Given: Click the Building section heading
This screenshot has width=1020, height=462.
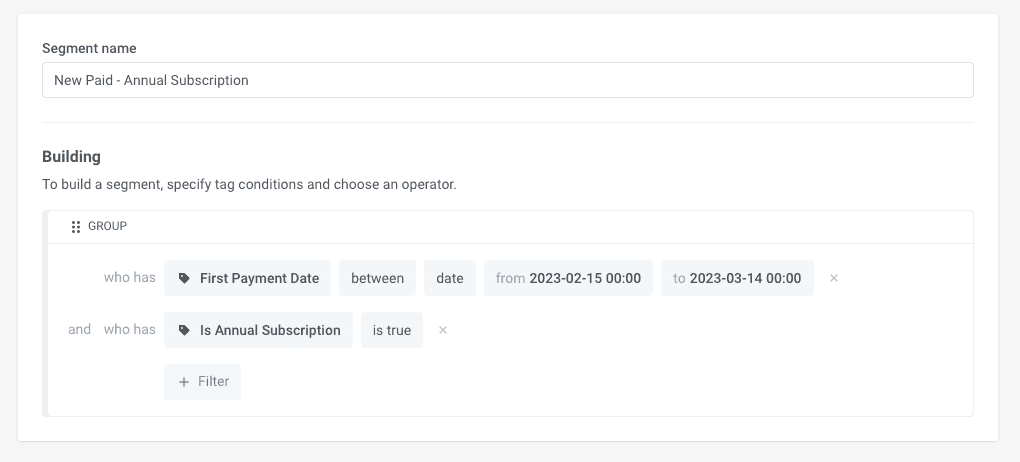Looking at the screenshot, I should coord(71,156).
